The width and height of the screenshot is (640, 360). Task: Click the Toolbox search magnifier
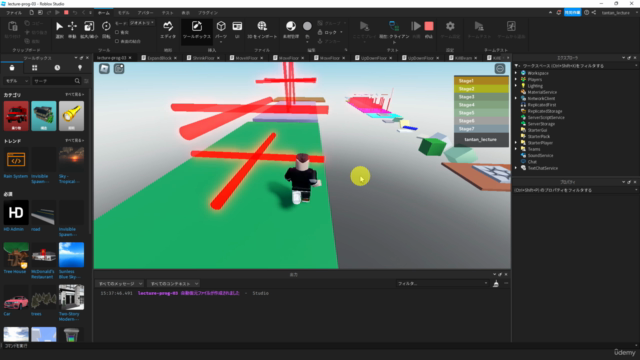point(77,81)
